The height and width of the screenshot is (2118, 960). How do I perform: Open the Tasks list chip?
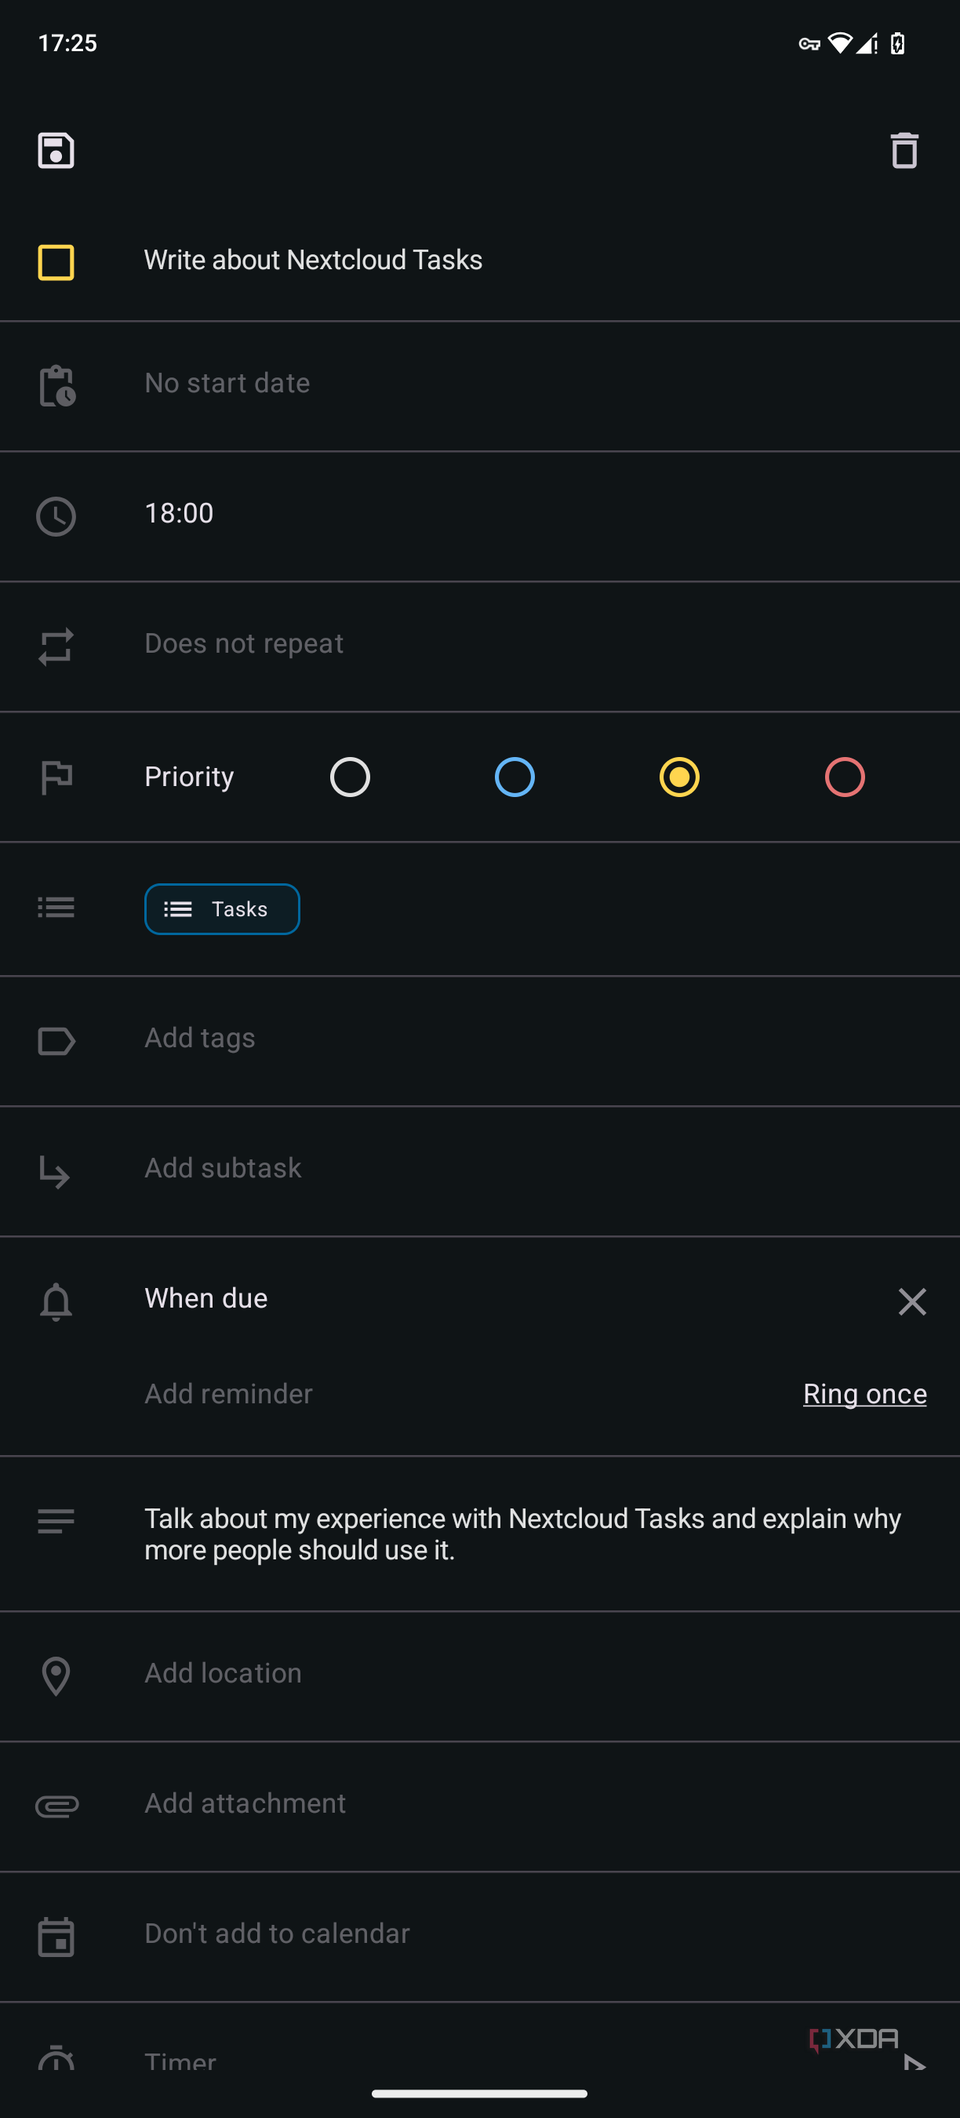coord(222,909)
